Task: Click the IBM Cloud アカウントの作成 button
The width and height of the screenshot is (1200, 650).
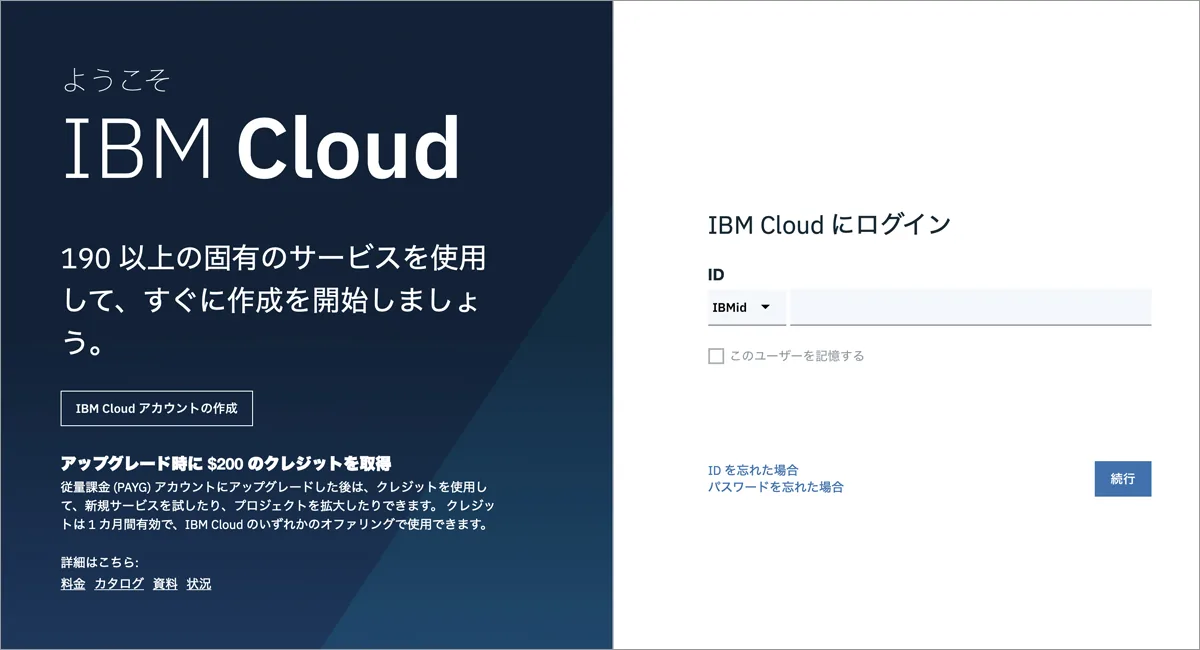Action: point(157,409)
